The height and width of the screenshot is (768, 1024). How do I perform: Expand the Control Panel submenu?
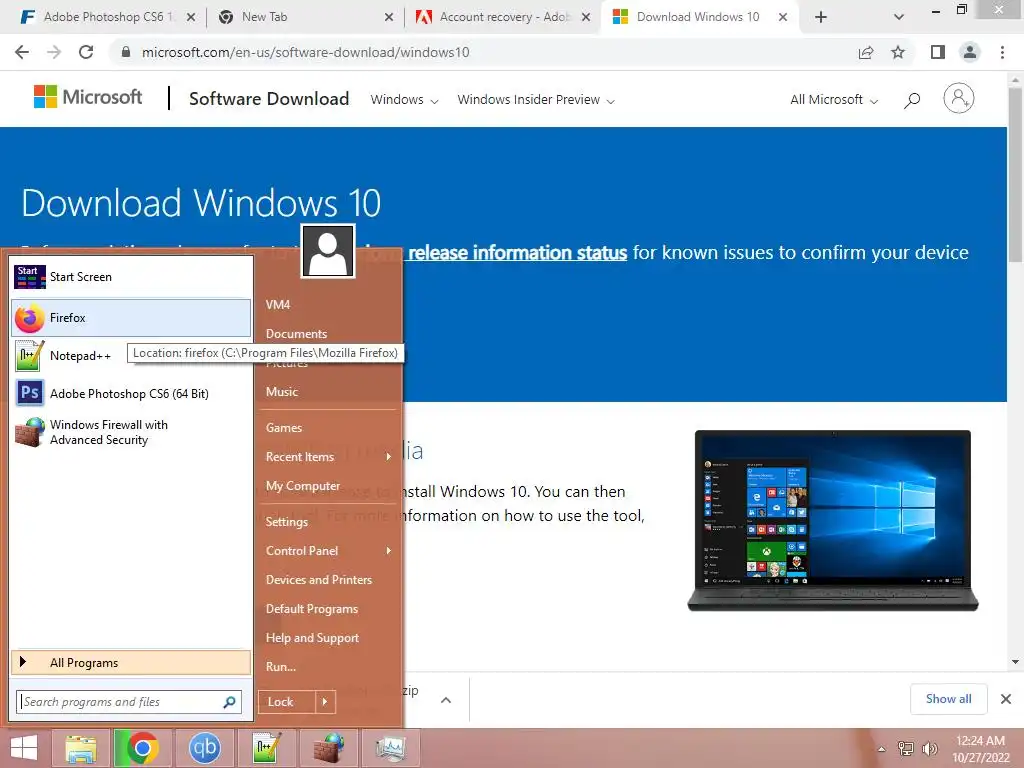[x=328, y=551]
